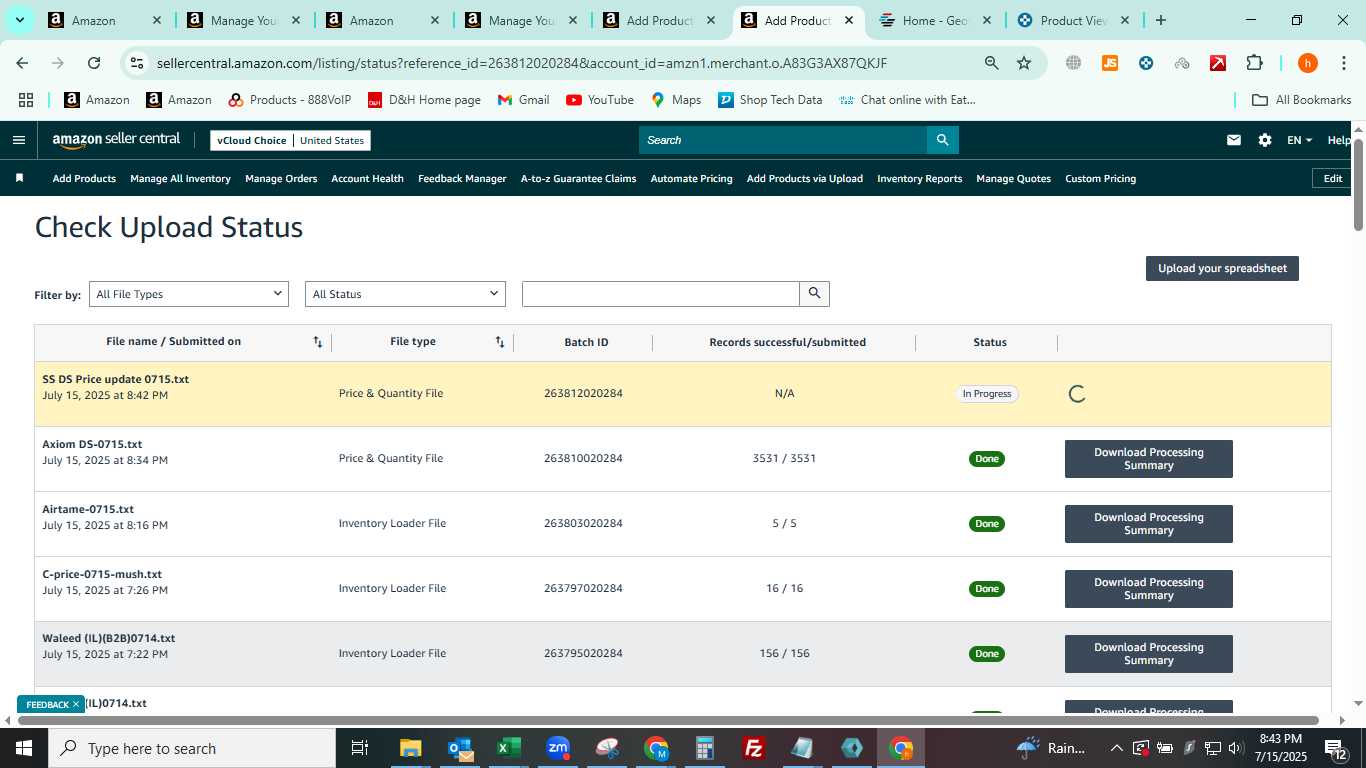Click the JS extension icon
Image resolution: width=1366 pixels, height=768 pixels.
[x=1110, y=63]
